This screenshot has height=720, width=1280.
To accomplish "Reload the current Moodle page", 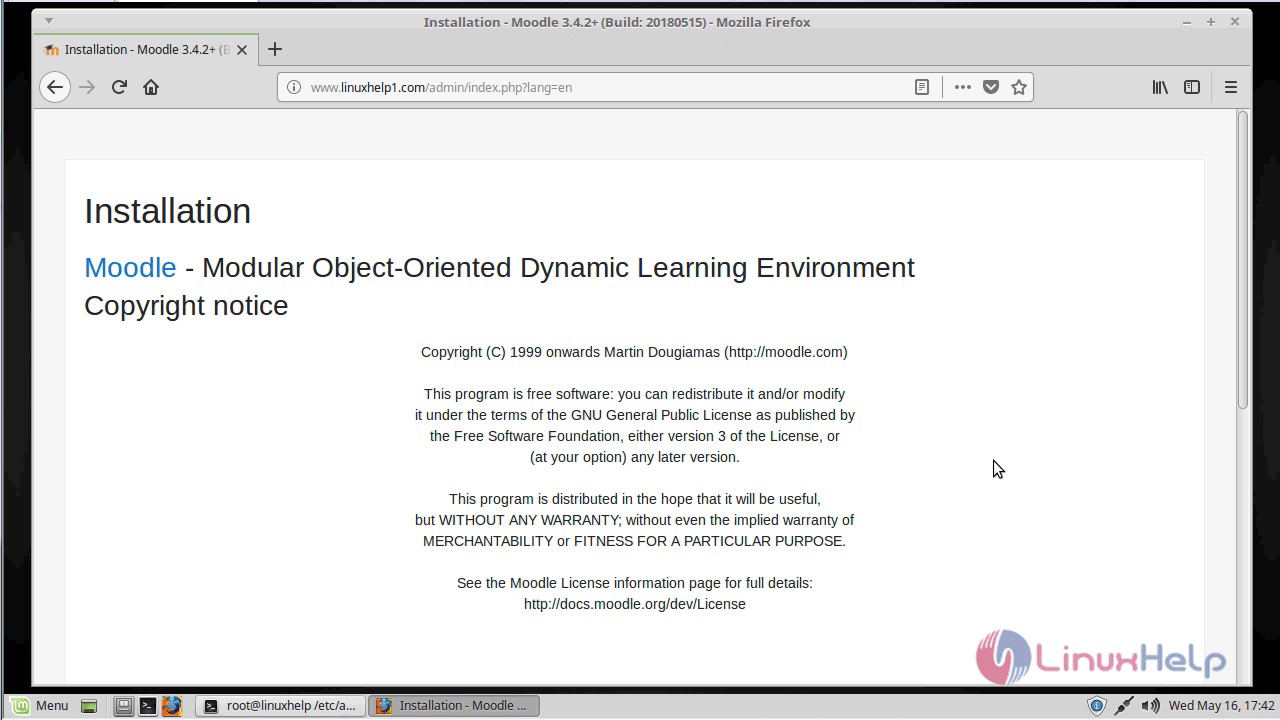I will point(119,87).
